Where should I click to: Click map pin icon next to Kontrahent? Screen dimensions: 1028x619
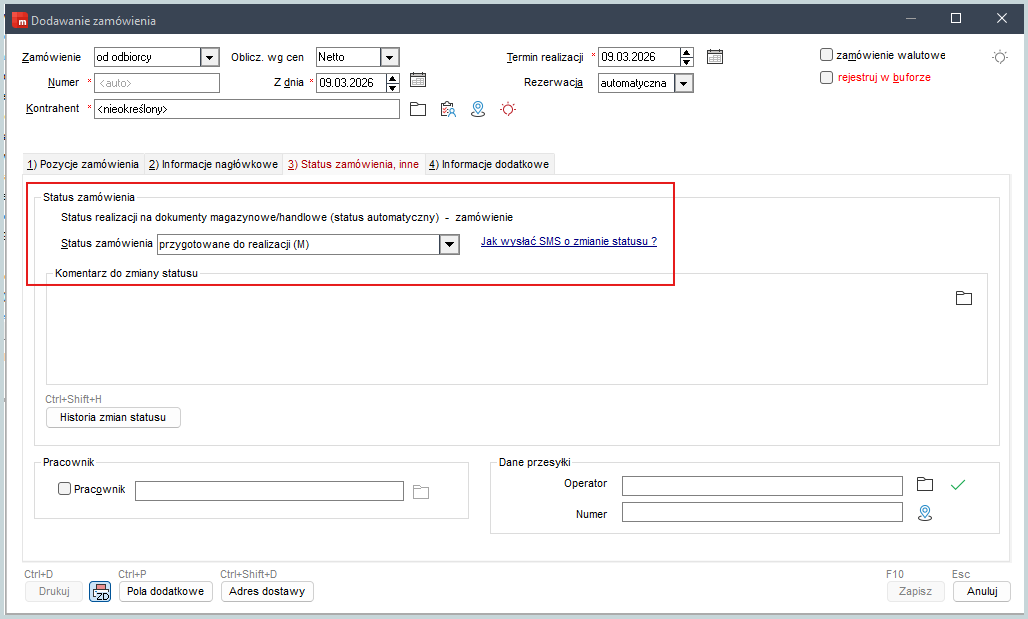(x=478, y=109)
